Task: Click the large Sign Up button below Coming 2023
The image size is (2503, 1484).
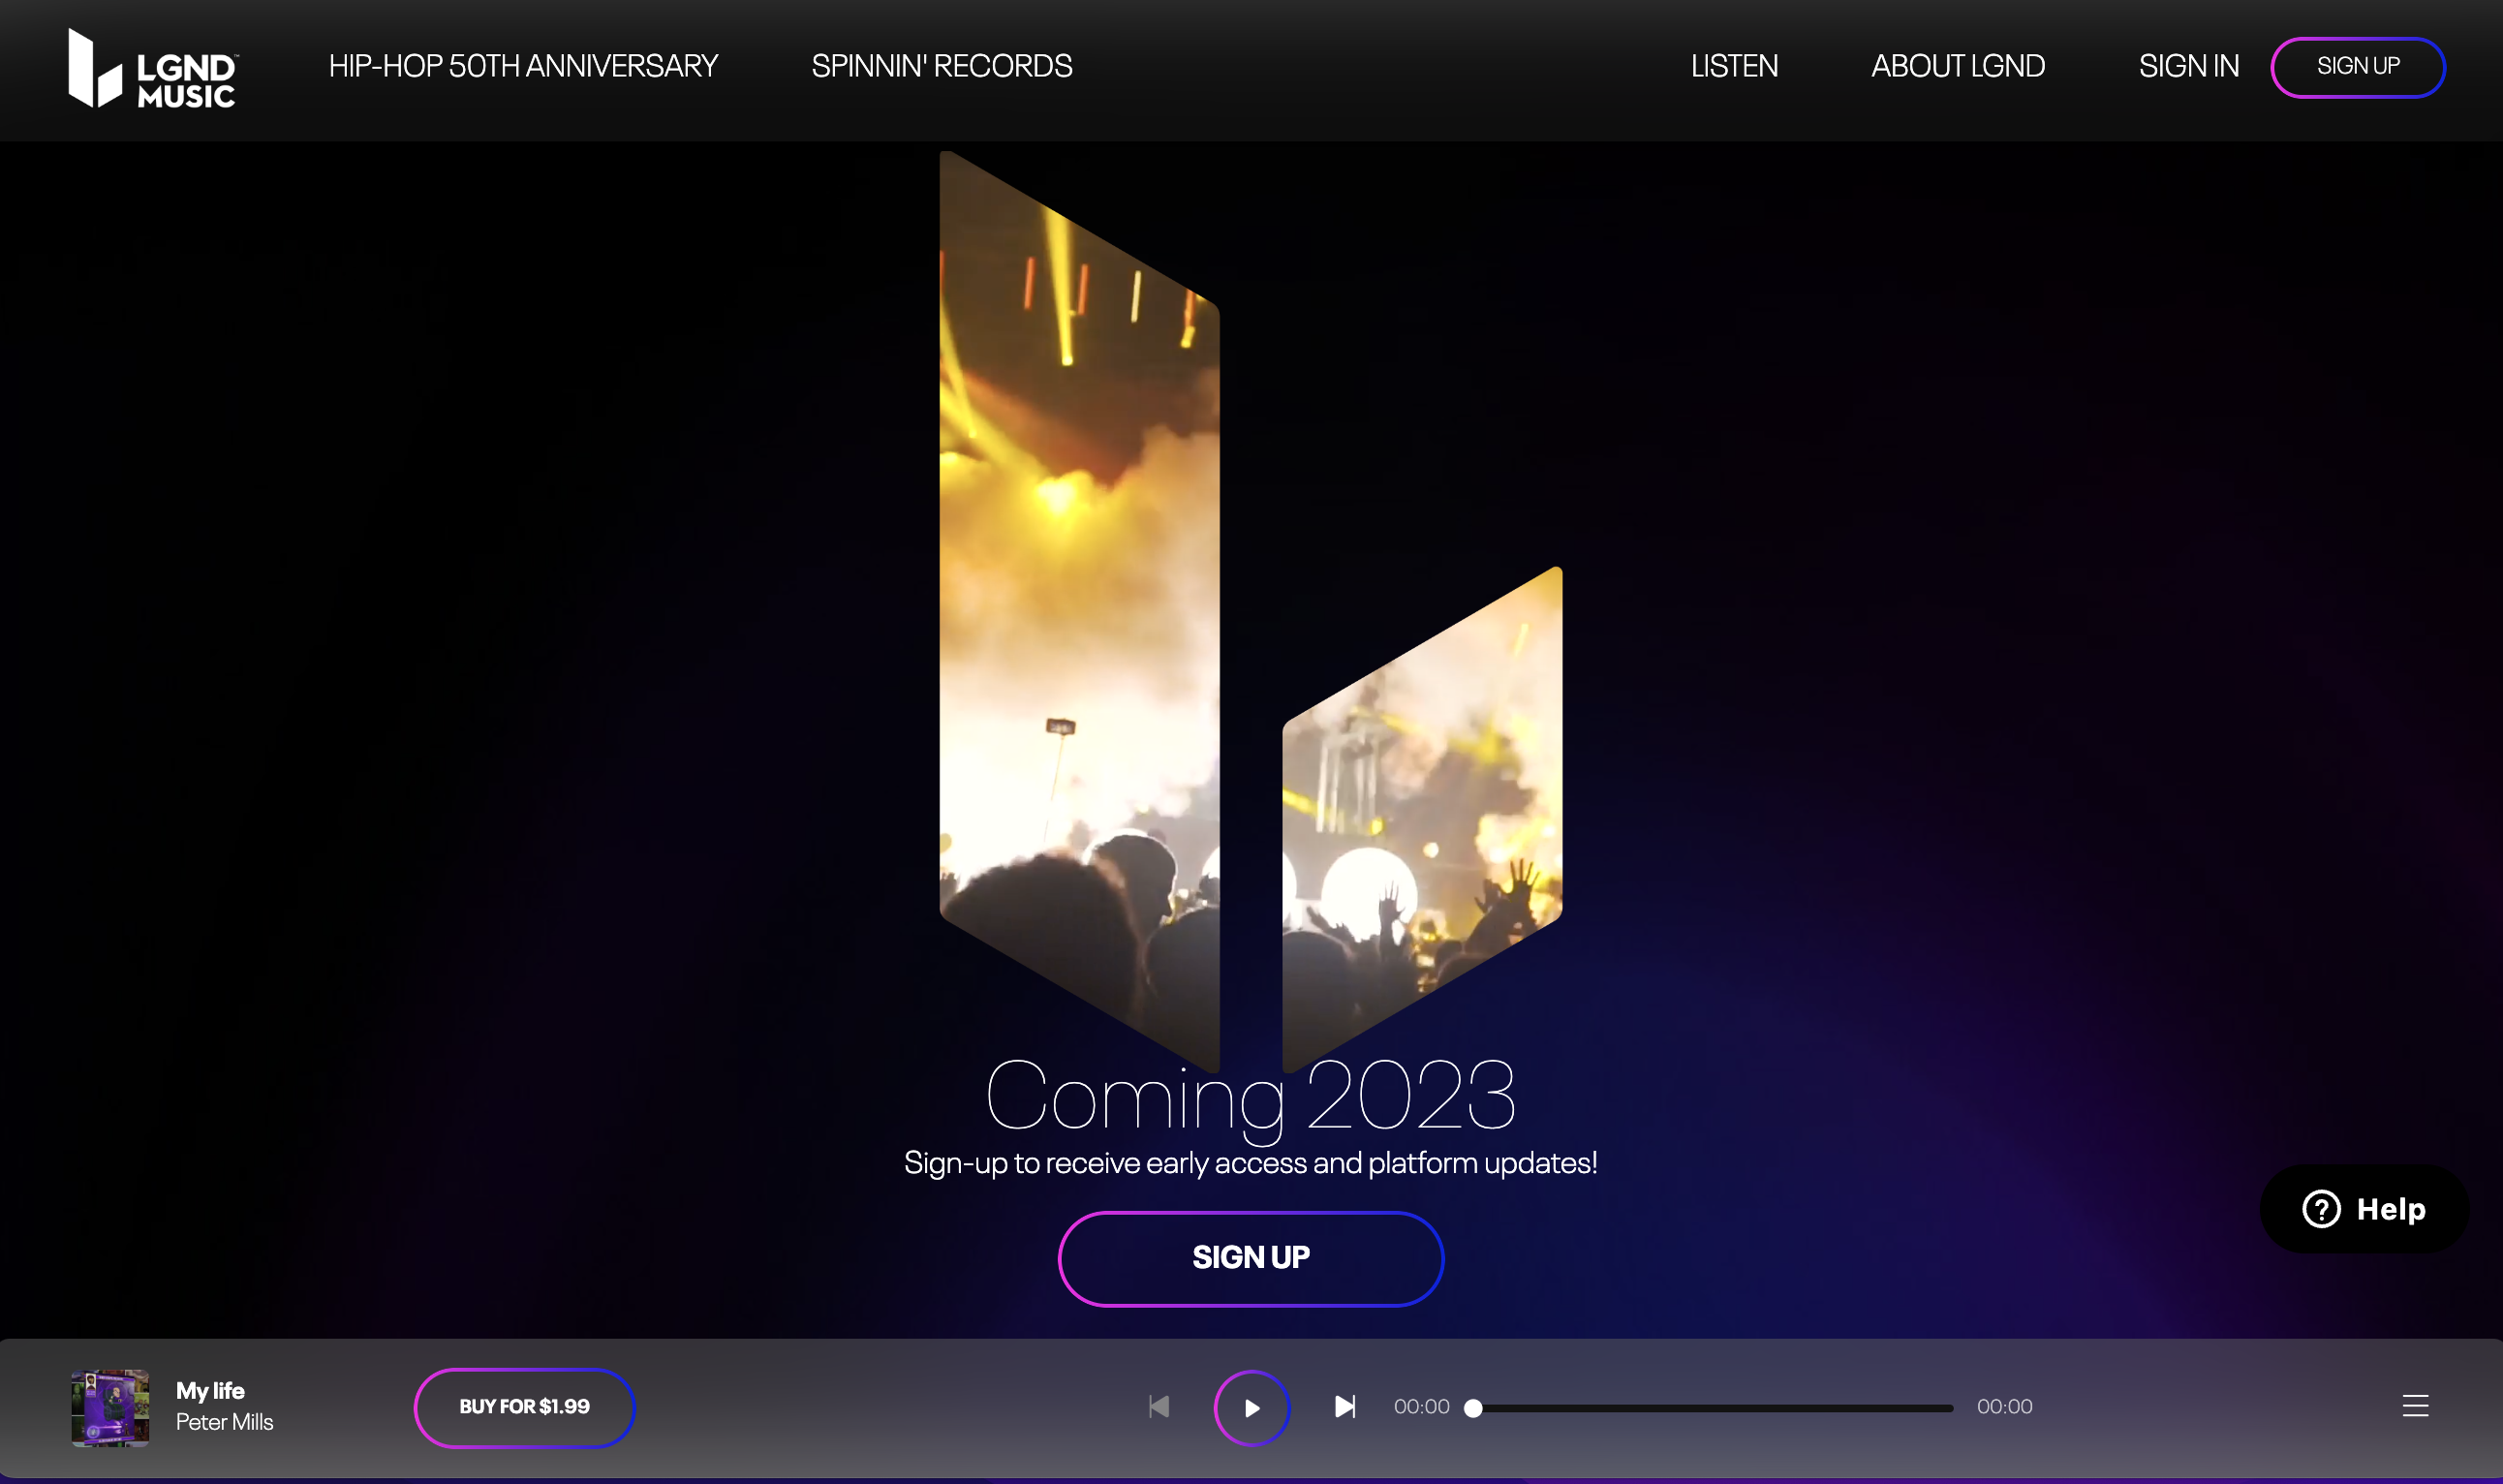Action: 1250,1258
